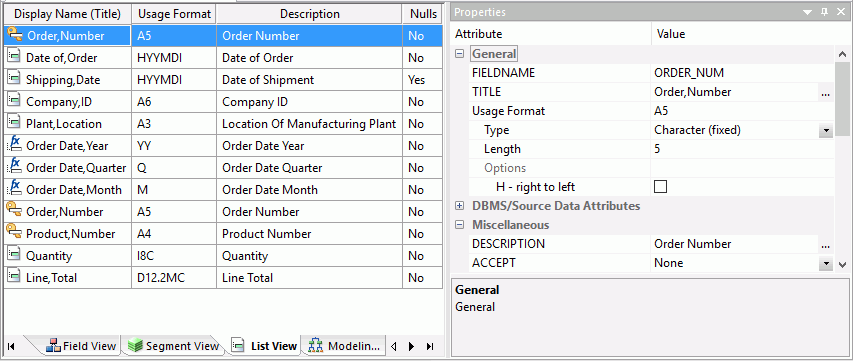
Task: Click the ellipsis button next to TITLE
Action: [x=825, y=92]
